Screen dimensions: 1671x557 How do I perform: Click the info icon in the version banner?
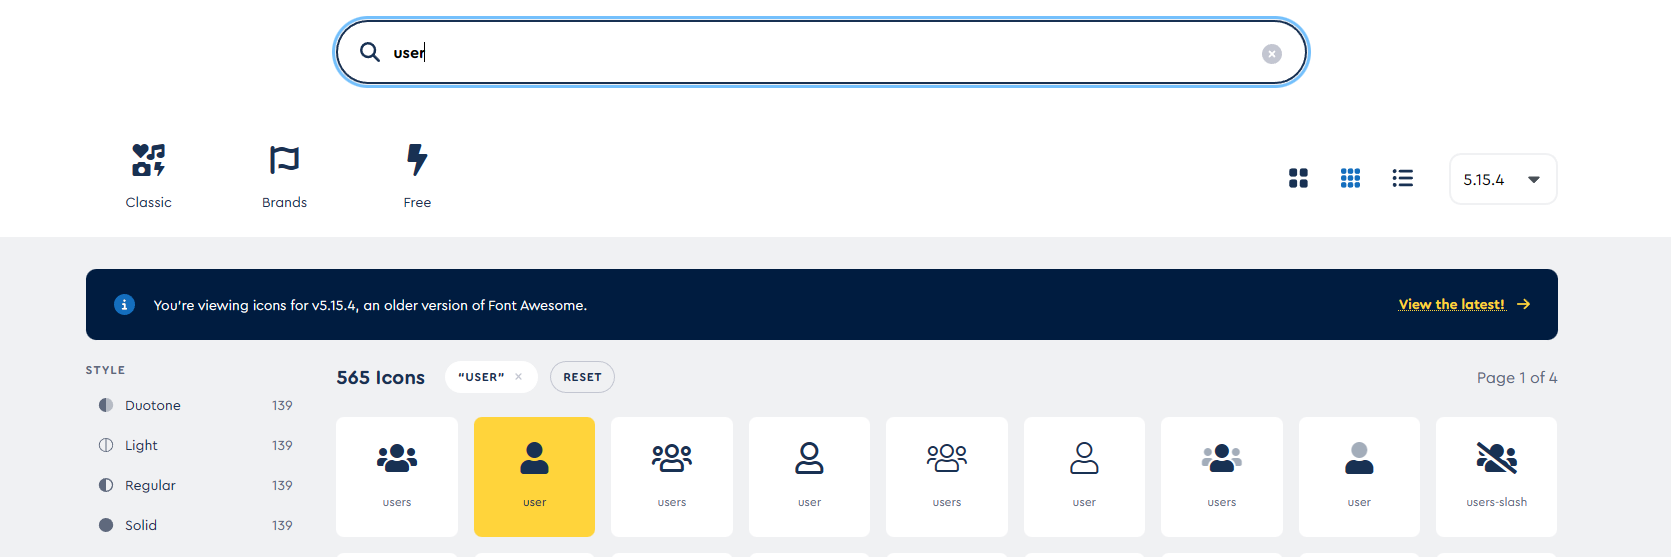124,305
